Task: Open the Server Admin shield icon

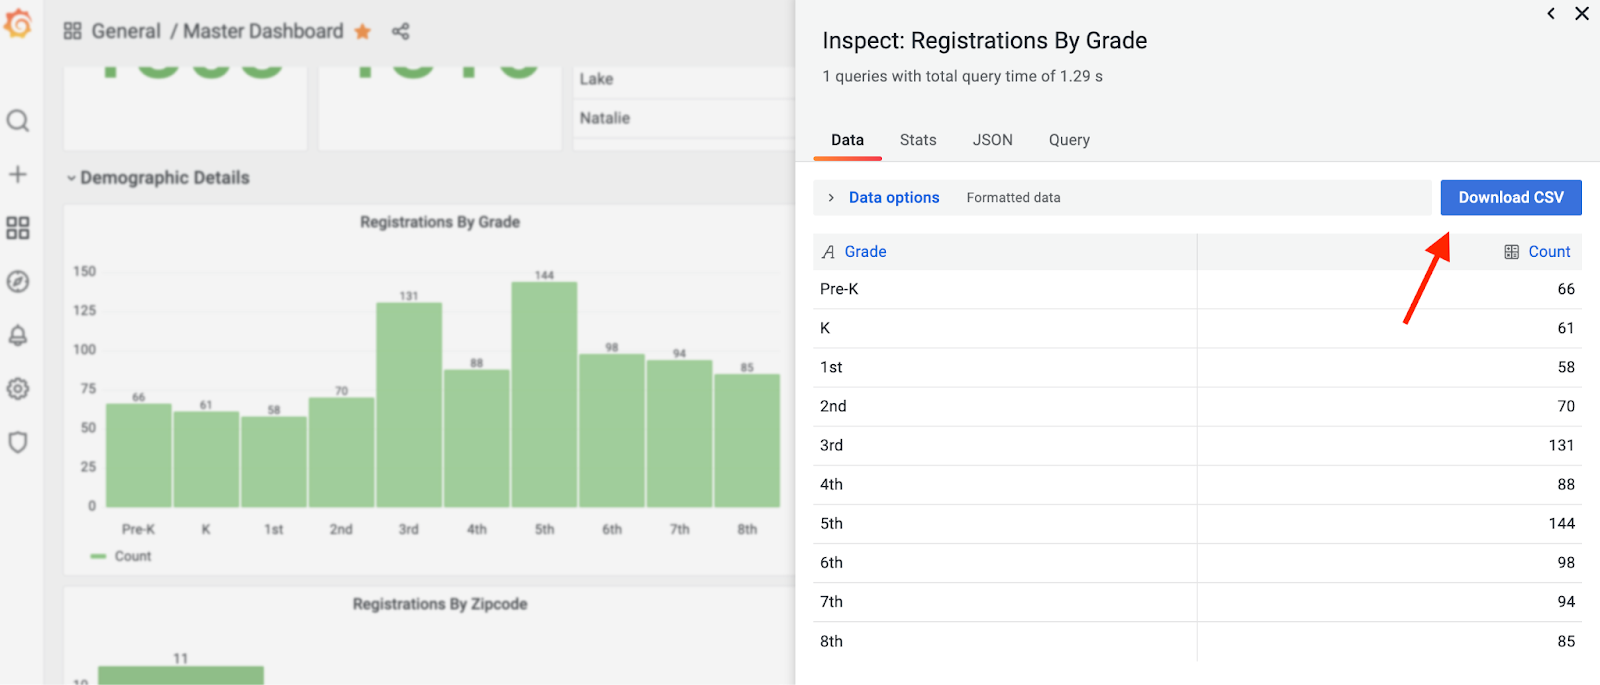Action: coord(18,442)
